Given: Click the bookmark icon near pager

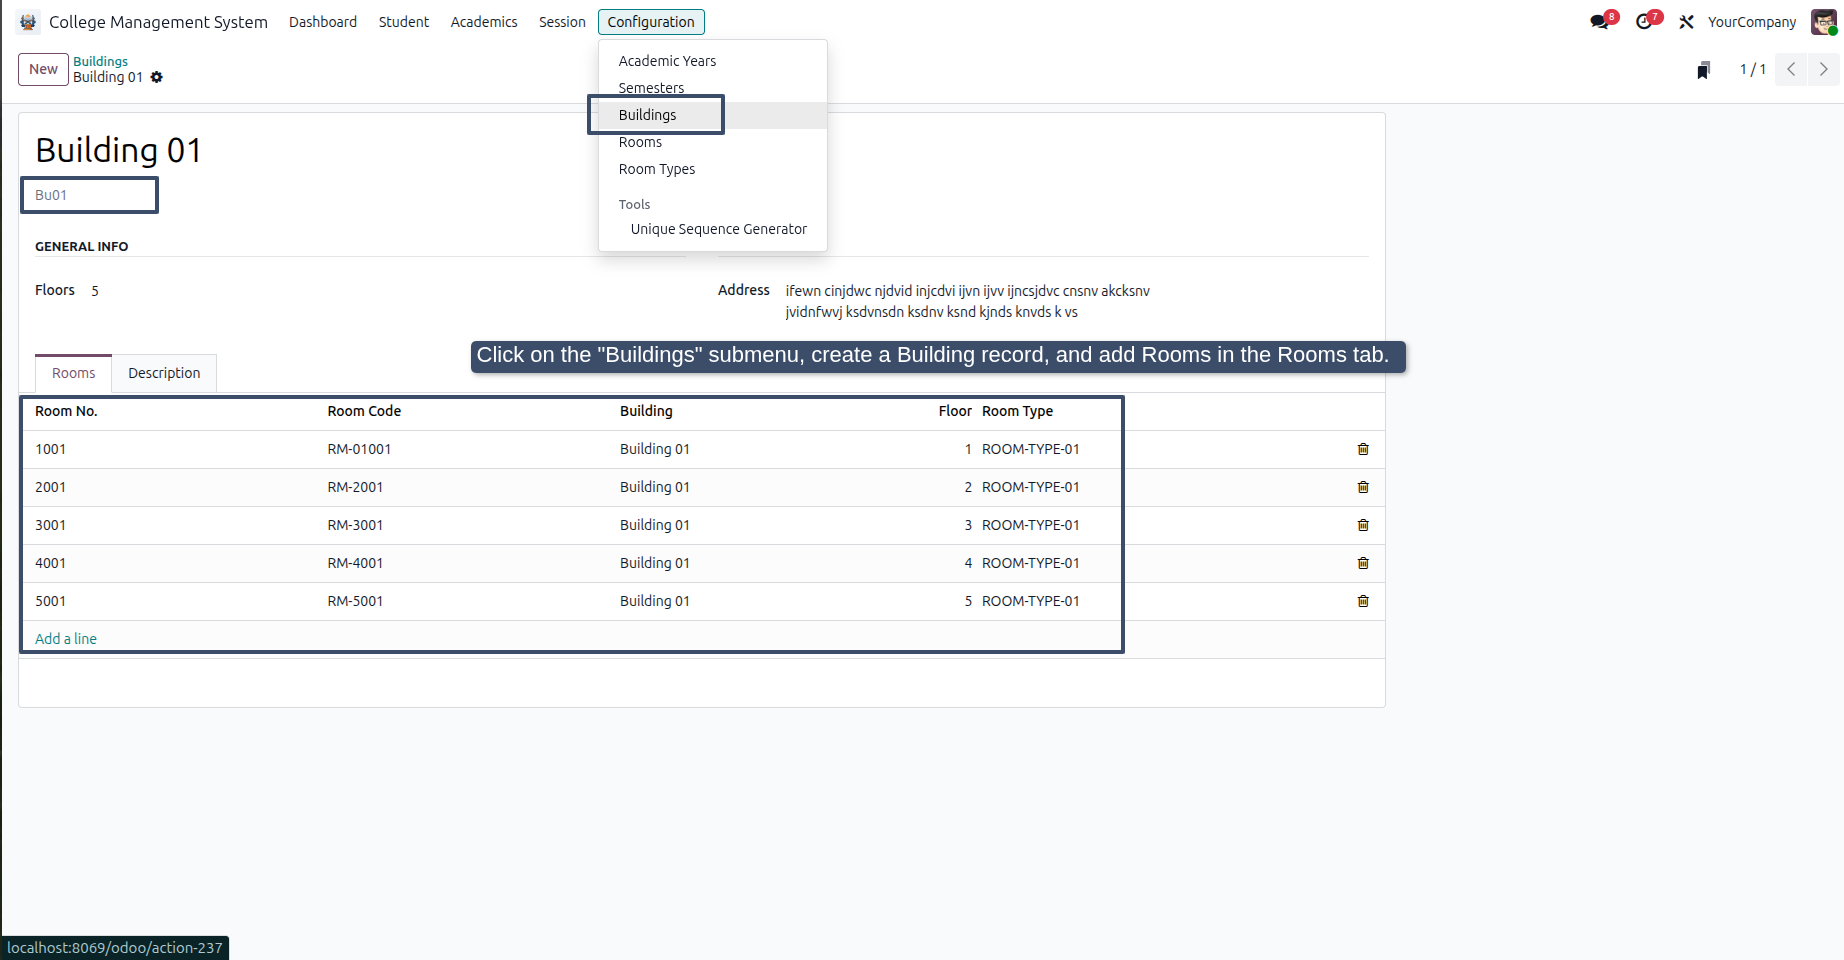Looking at the screenshot, I should point(1704,69).
